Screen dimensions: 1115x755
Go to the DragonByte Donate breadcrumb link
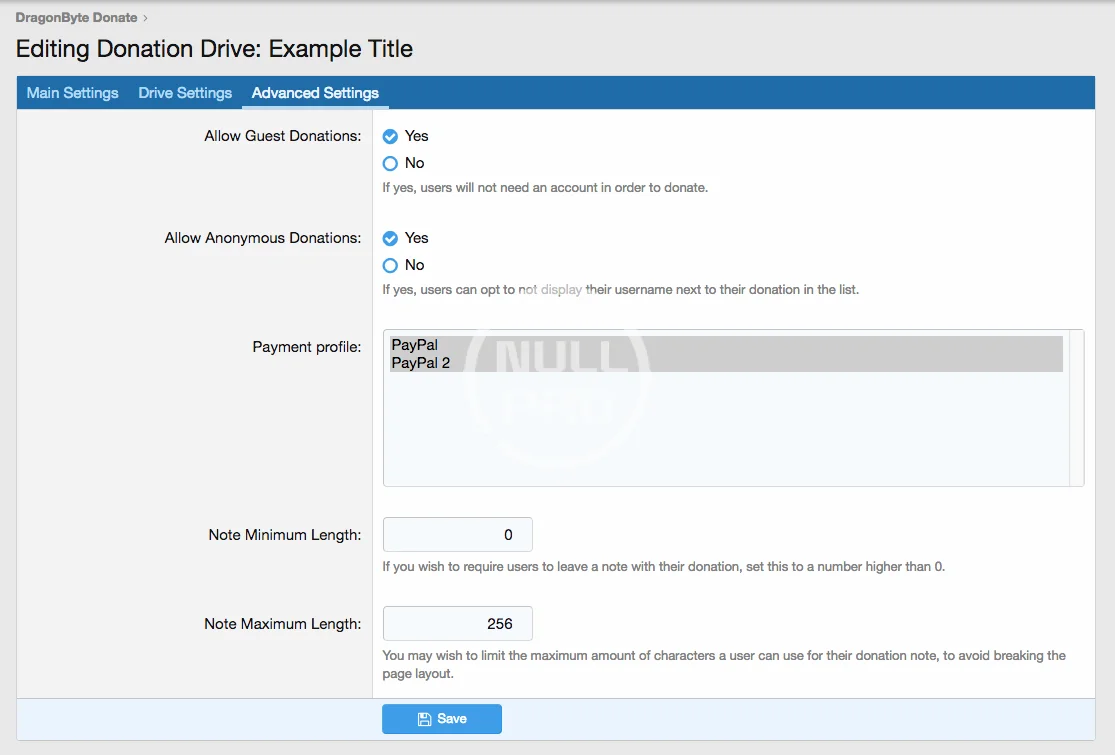[x=76, y=18]
